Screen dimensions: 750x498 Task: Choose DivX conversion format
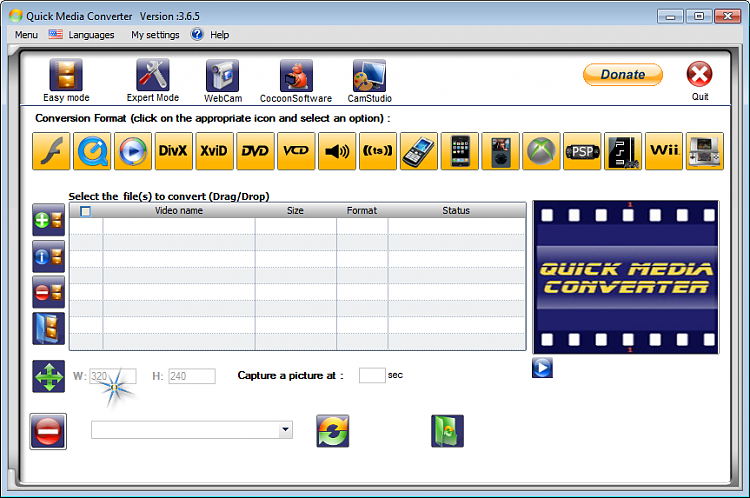174,151
